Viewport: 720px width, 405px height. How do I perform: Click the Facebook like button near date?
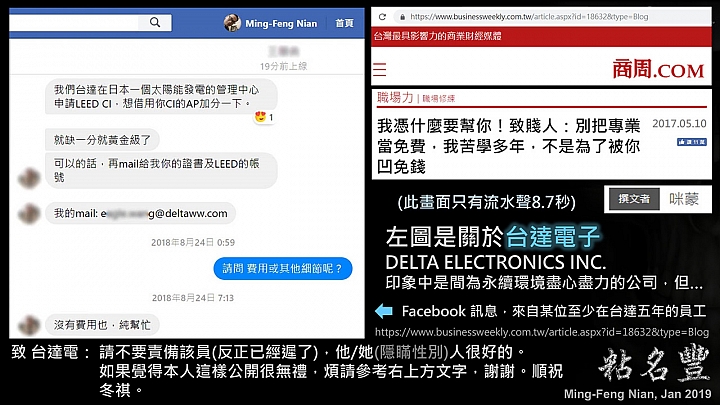692,142
